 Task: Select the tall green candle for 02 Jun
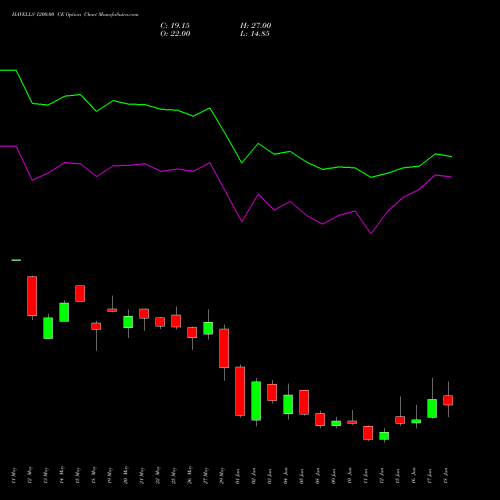click(x=256, y=401)
